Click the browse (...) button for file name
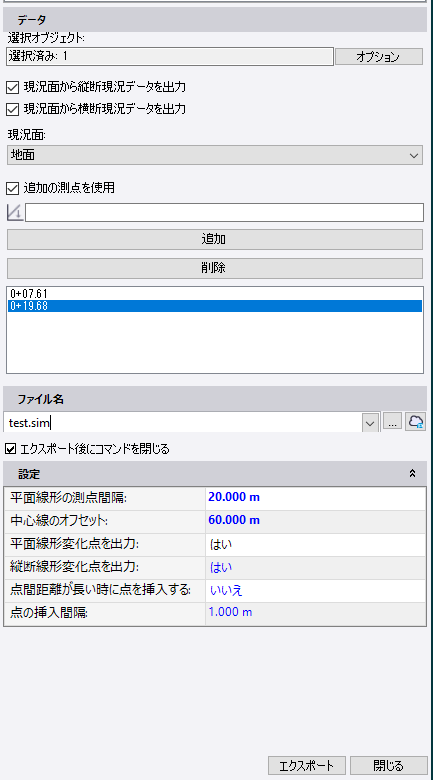 click(393, 422)
